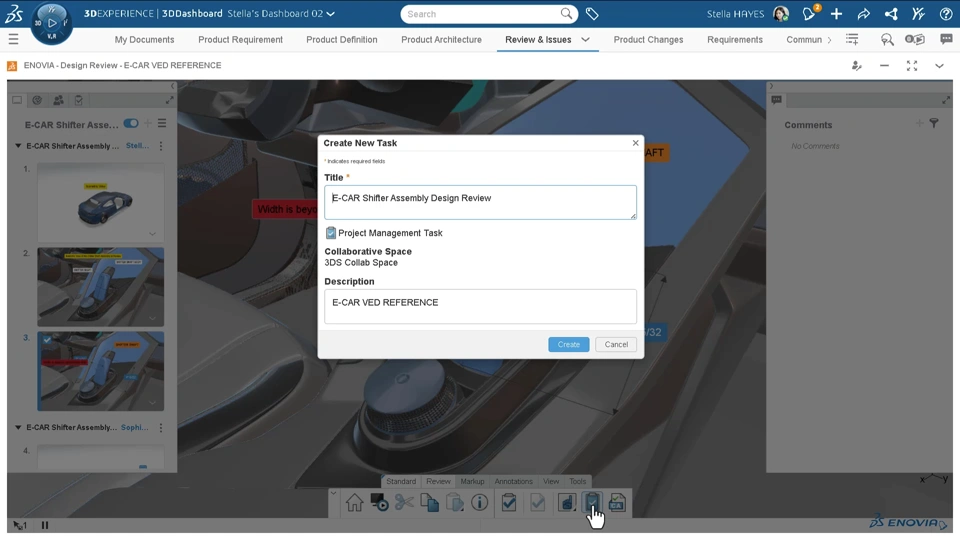The width and height of the screenshot is (960, 540).
Task: Click the Share arrow icon in top bar
Action: coord(863,13)
